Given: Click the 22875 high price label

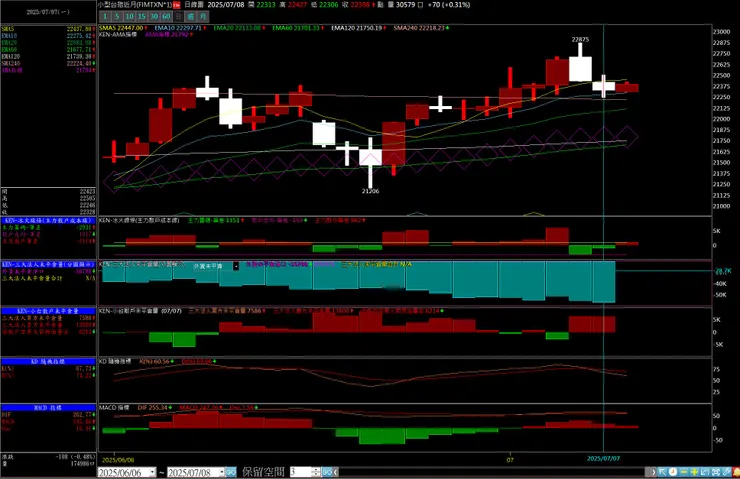Looking at the screenshot, I should [x=580, y=39].
